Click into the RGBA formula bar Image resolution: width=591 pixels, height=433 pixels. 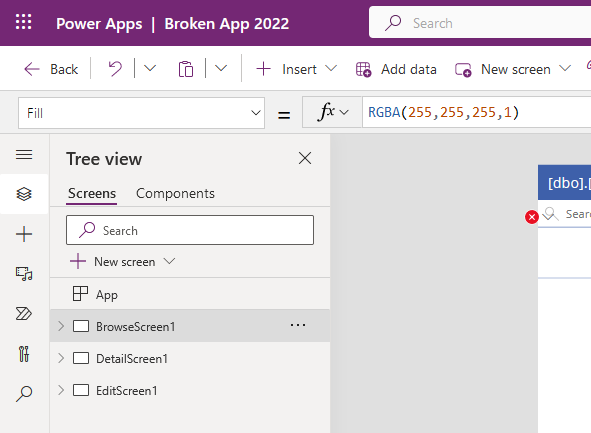pyautogui.click(x=476, y=112)
